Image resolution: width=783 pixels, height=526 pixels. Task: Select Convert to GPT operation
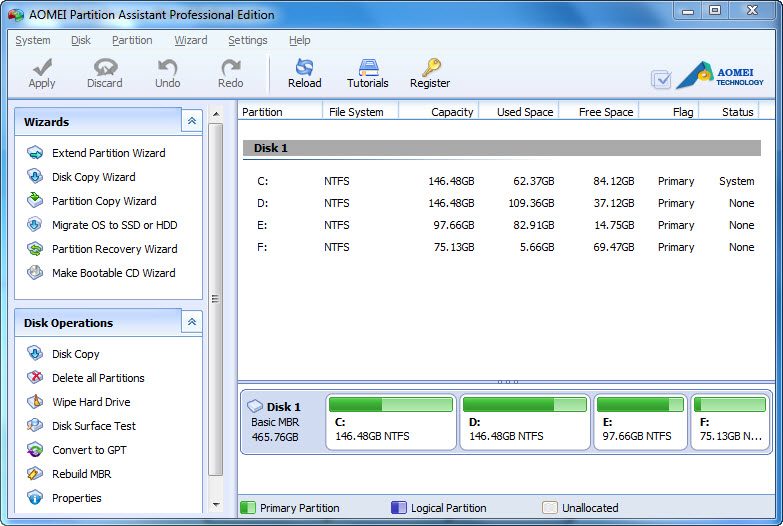pyautogui.click(x=89, y=450)
